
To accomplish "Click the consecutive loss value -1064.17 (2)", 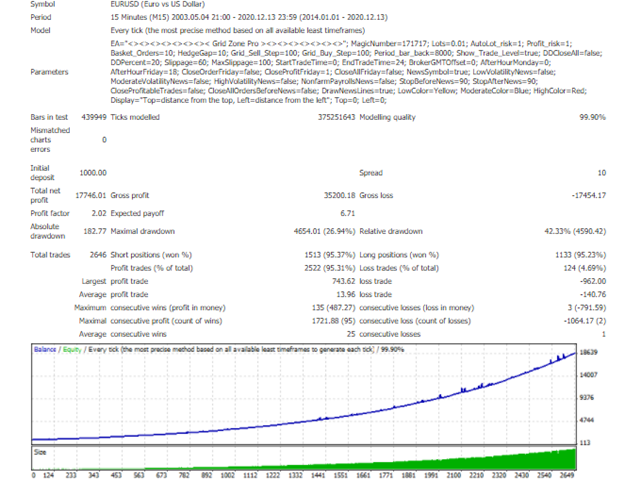I will tap(585, 321).
